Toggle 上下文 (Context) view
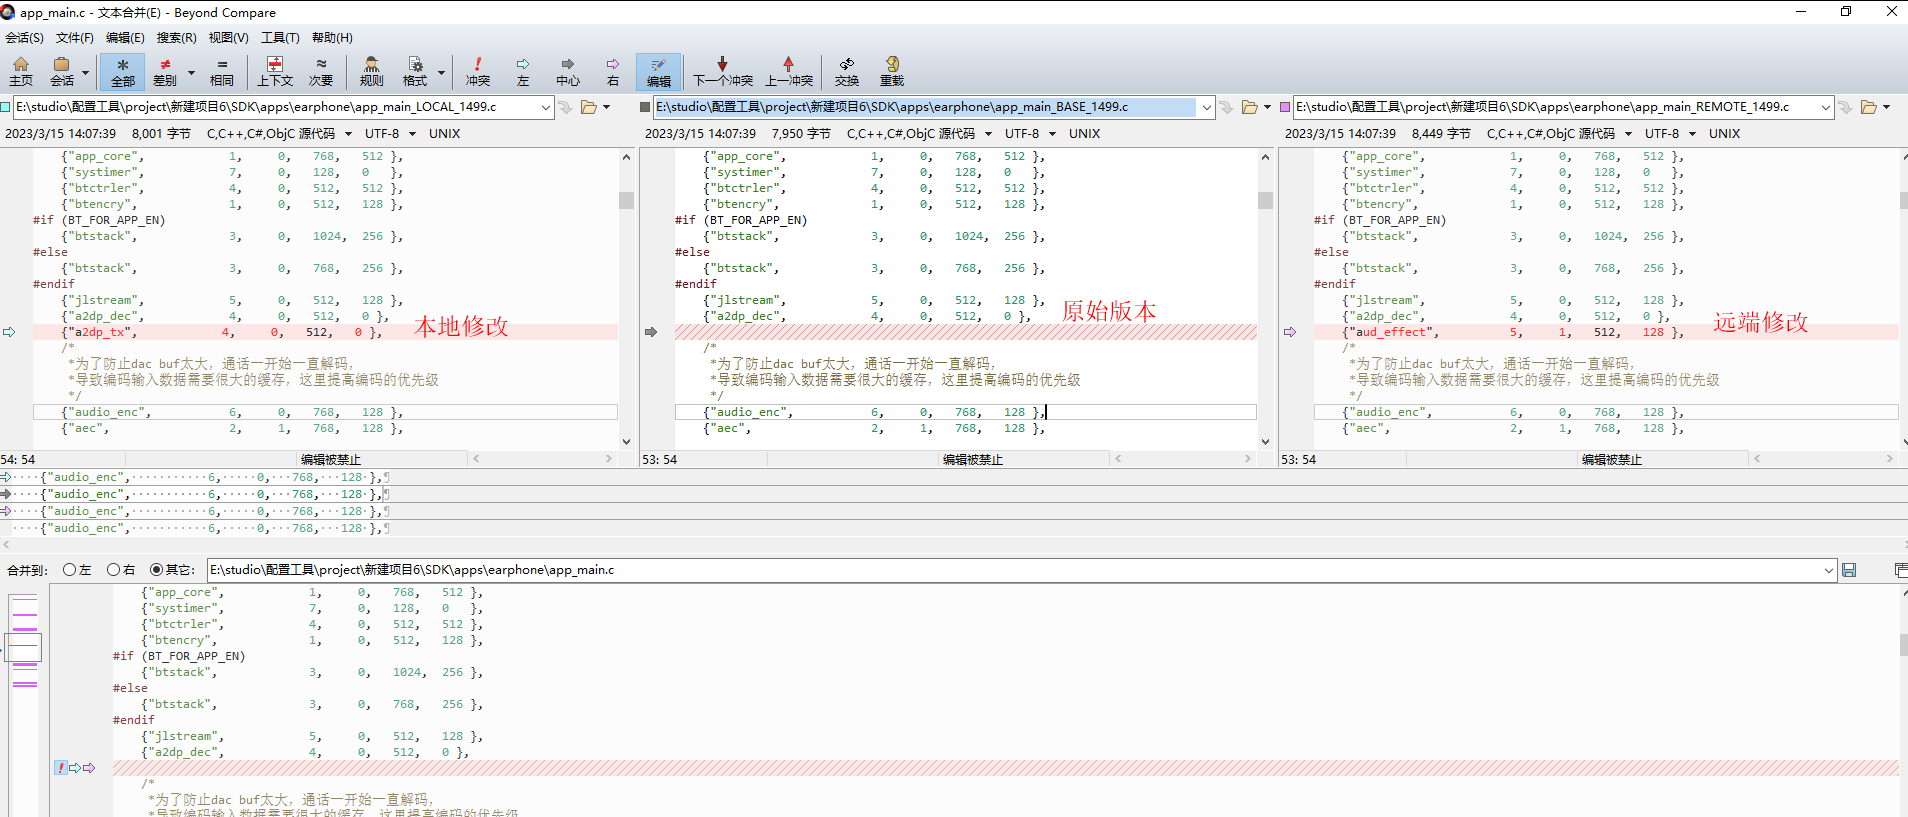This screenshot has height=817, width=1908. tap(275, 72)
